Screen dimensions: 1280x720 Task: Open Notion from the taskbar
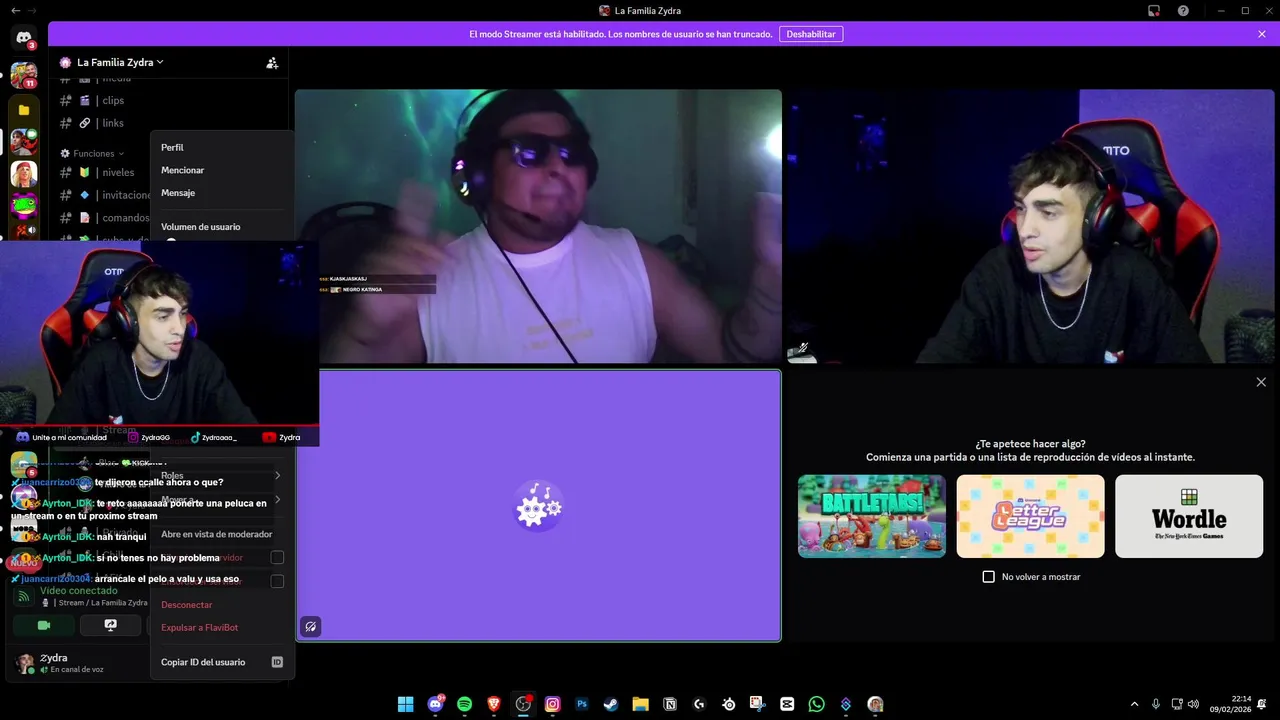coord(670,704)
